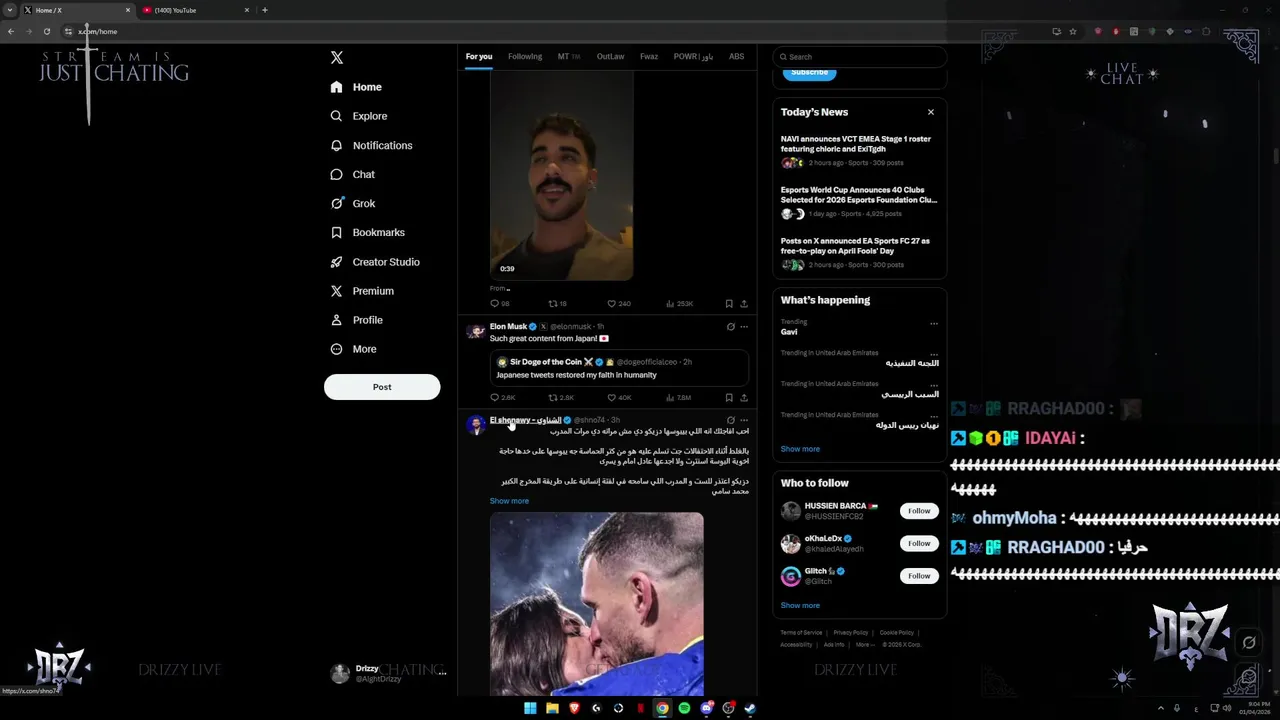Switch to the For you tab
The width and height of the screenshot is (1280, 720).
tap(479, 57)
